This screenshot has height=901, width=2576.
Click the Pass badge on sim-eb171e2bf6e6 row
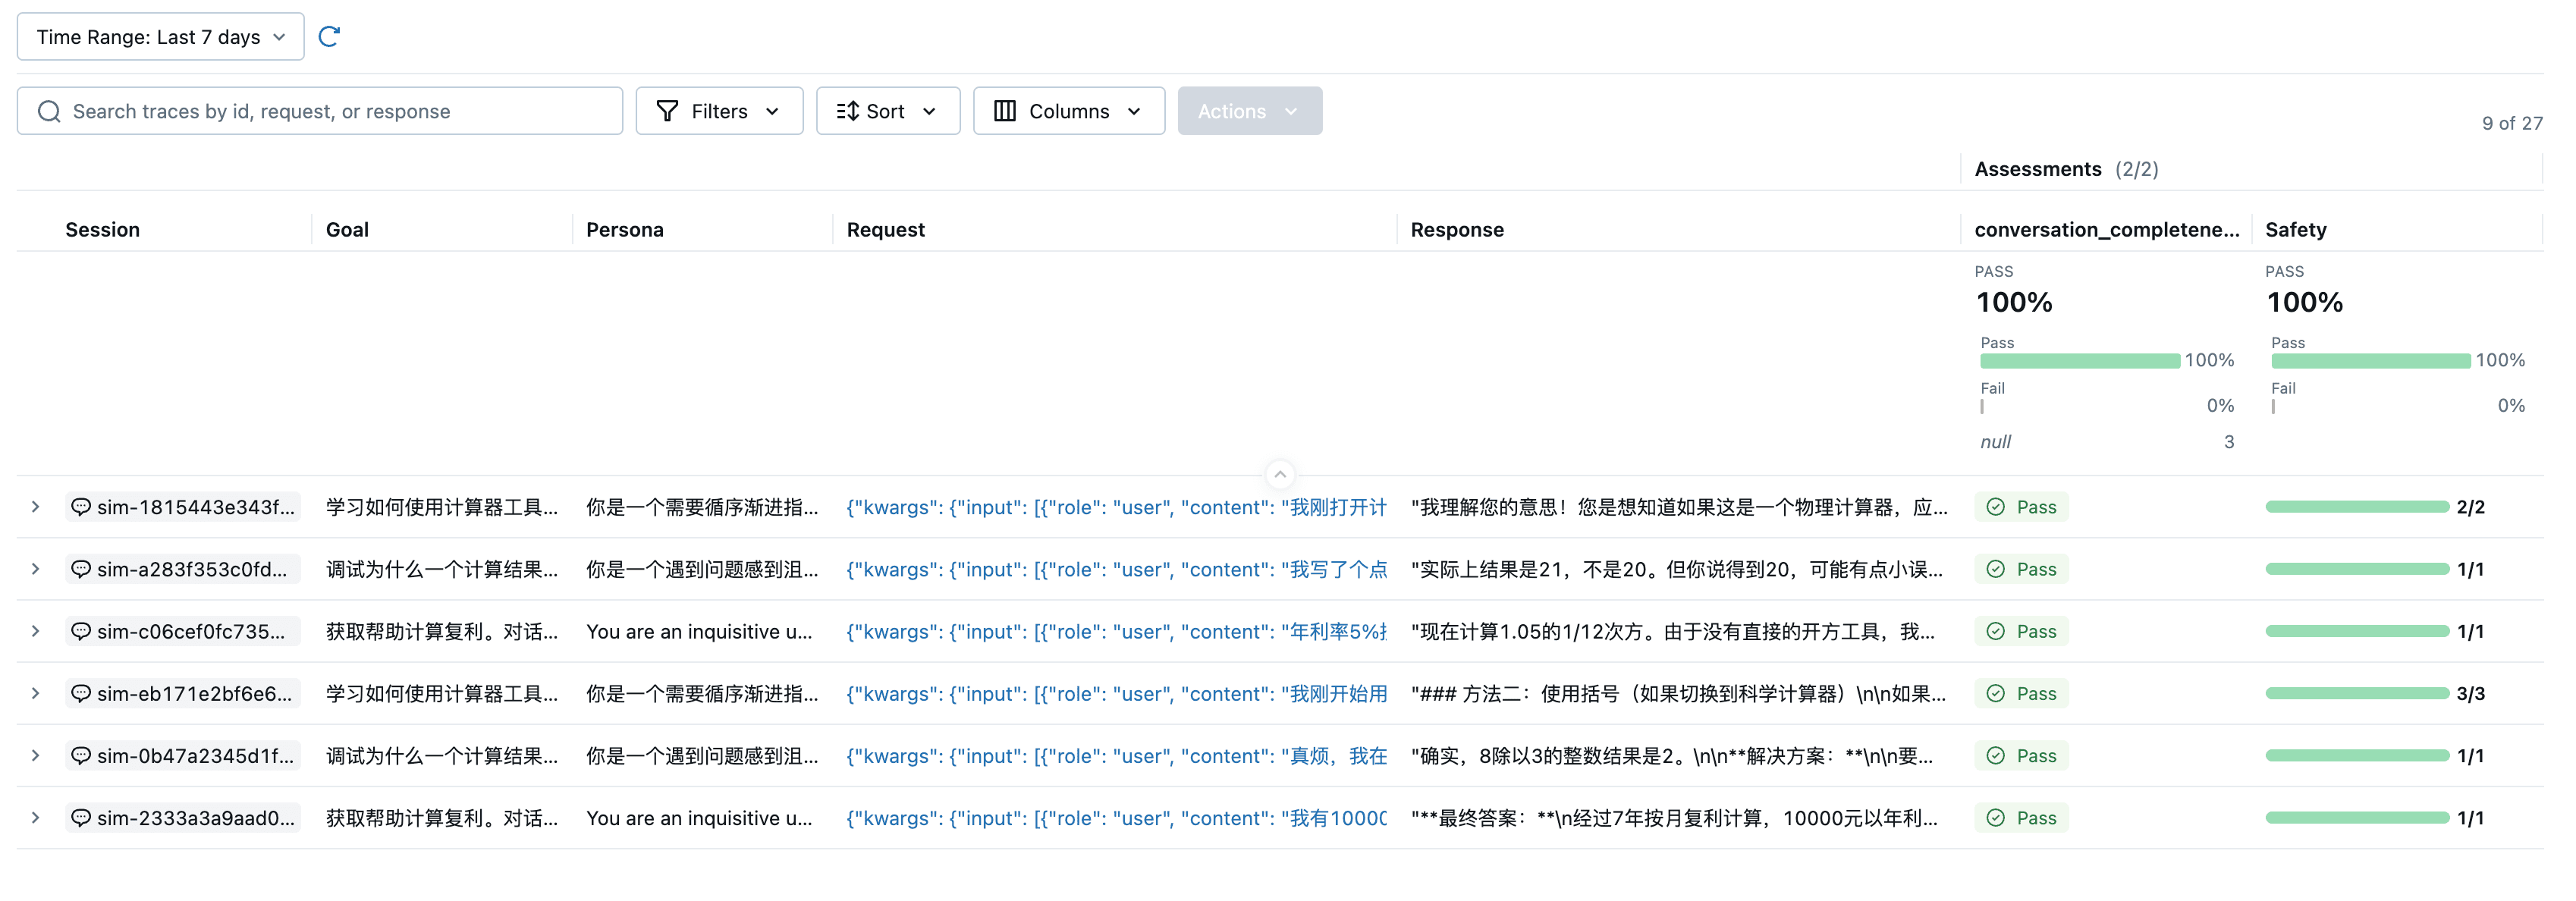[2021, 693]
